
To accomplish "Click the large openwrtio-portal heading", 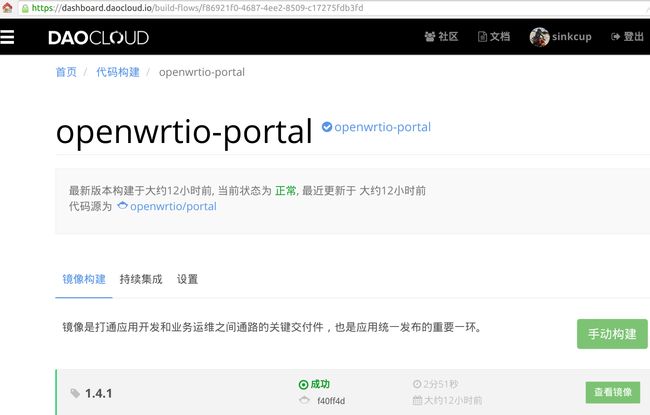I will 184,132.
